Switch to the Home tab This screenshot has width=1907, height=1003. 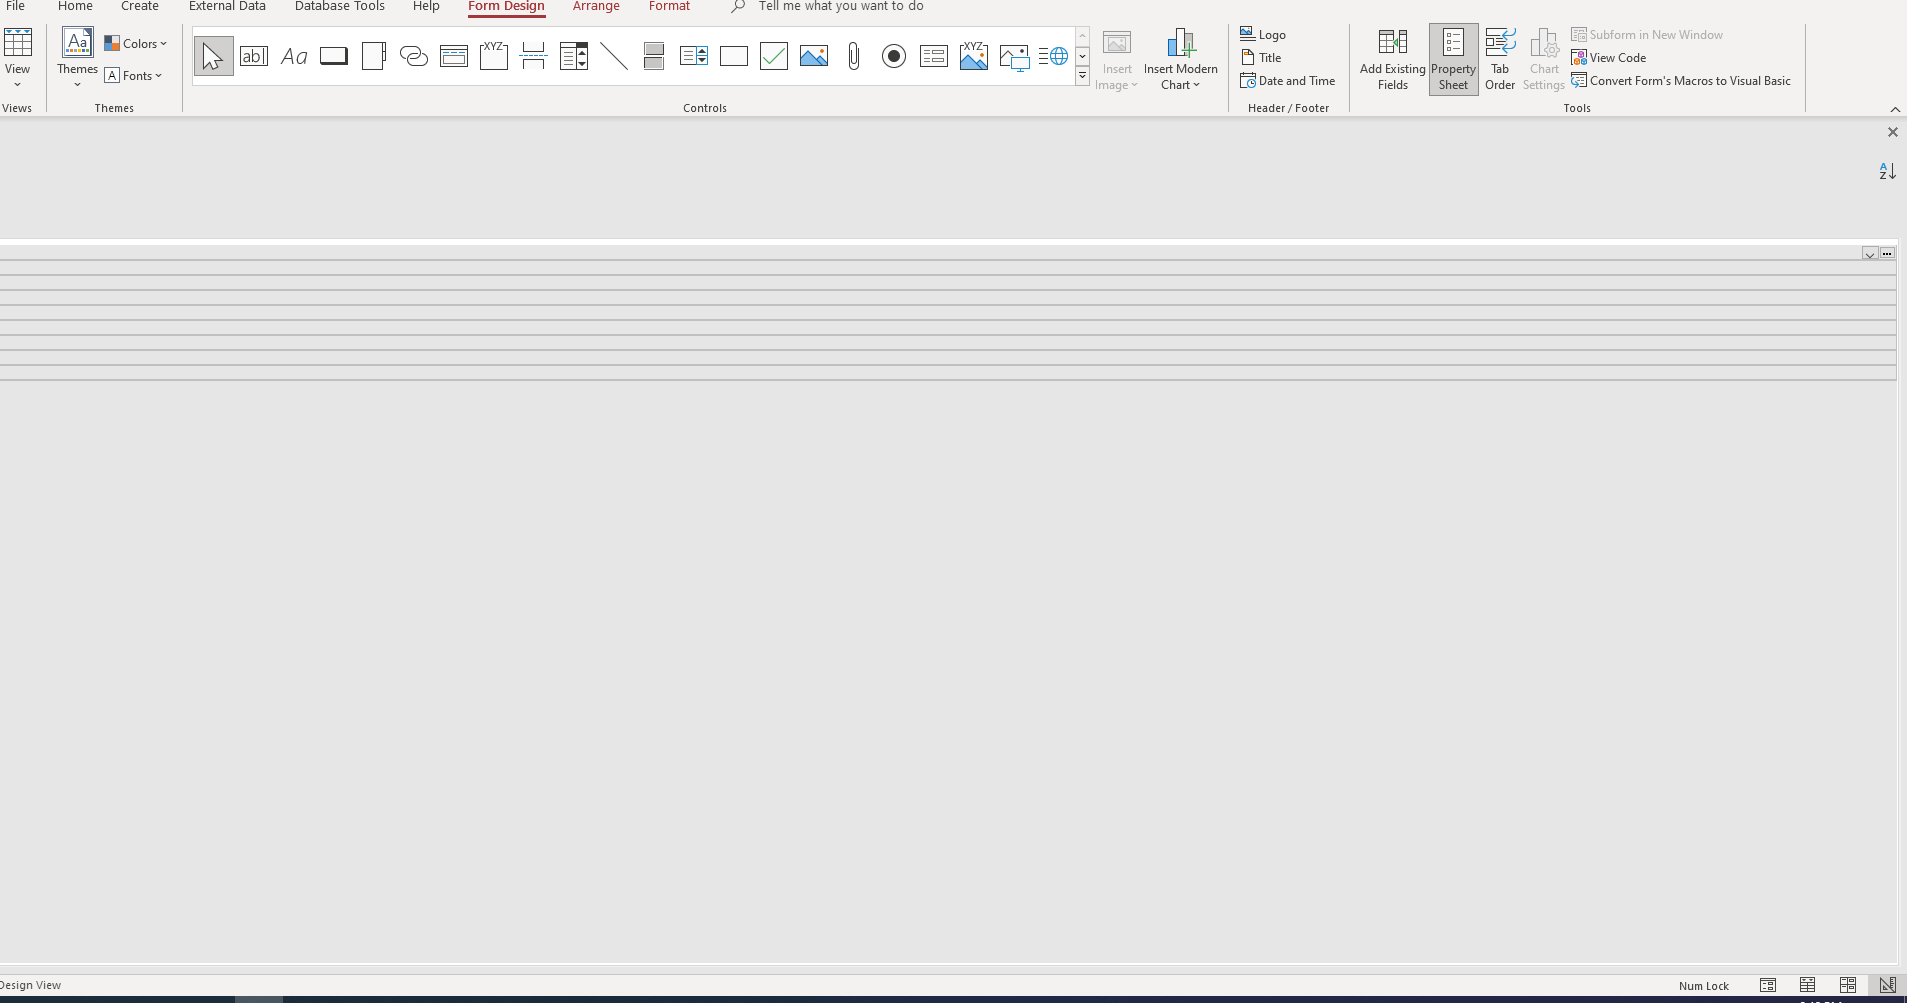75,6
